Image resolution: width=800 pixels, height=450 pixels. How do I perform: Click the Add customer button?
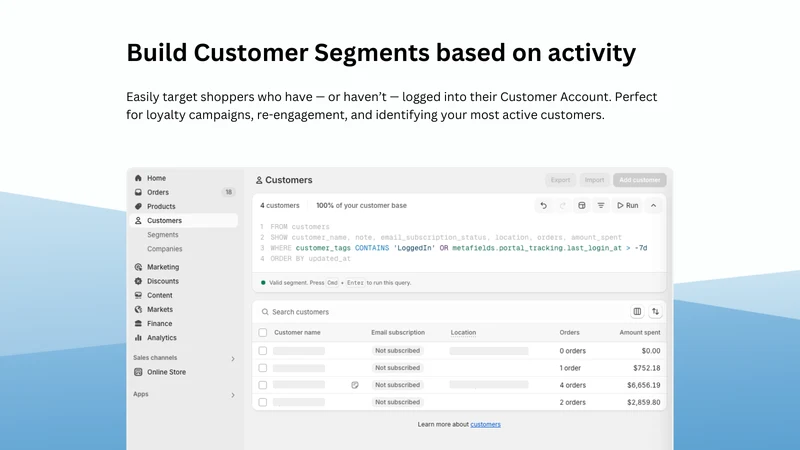point(640,180)
